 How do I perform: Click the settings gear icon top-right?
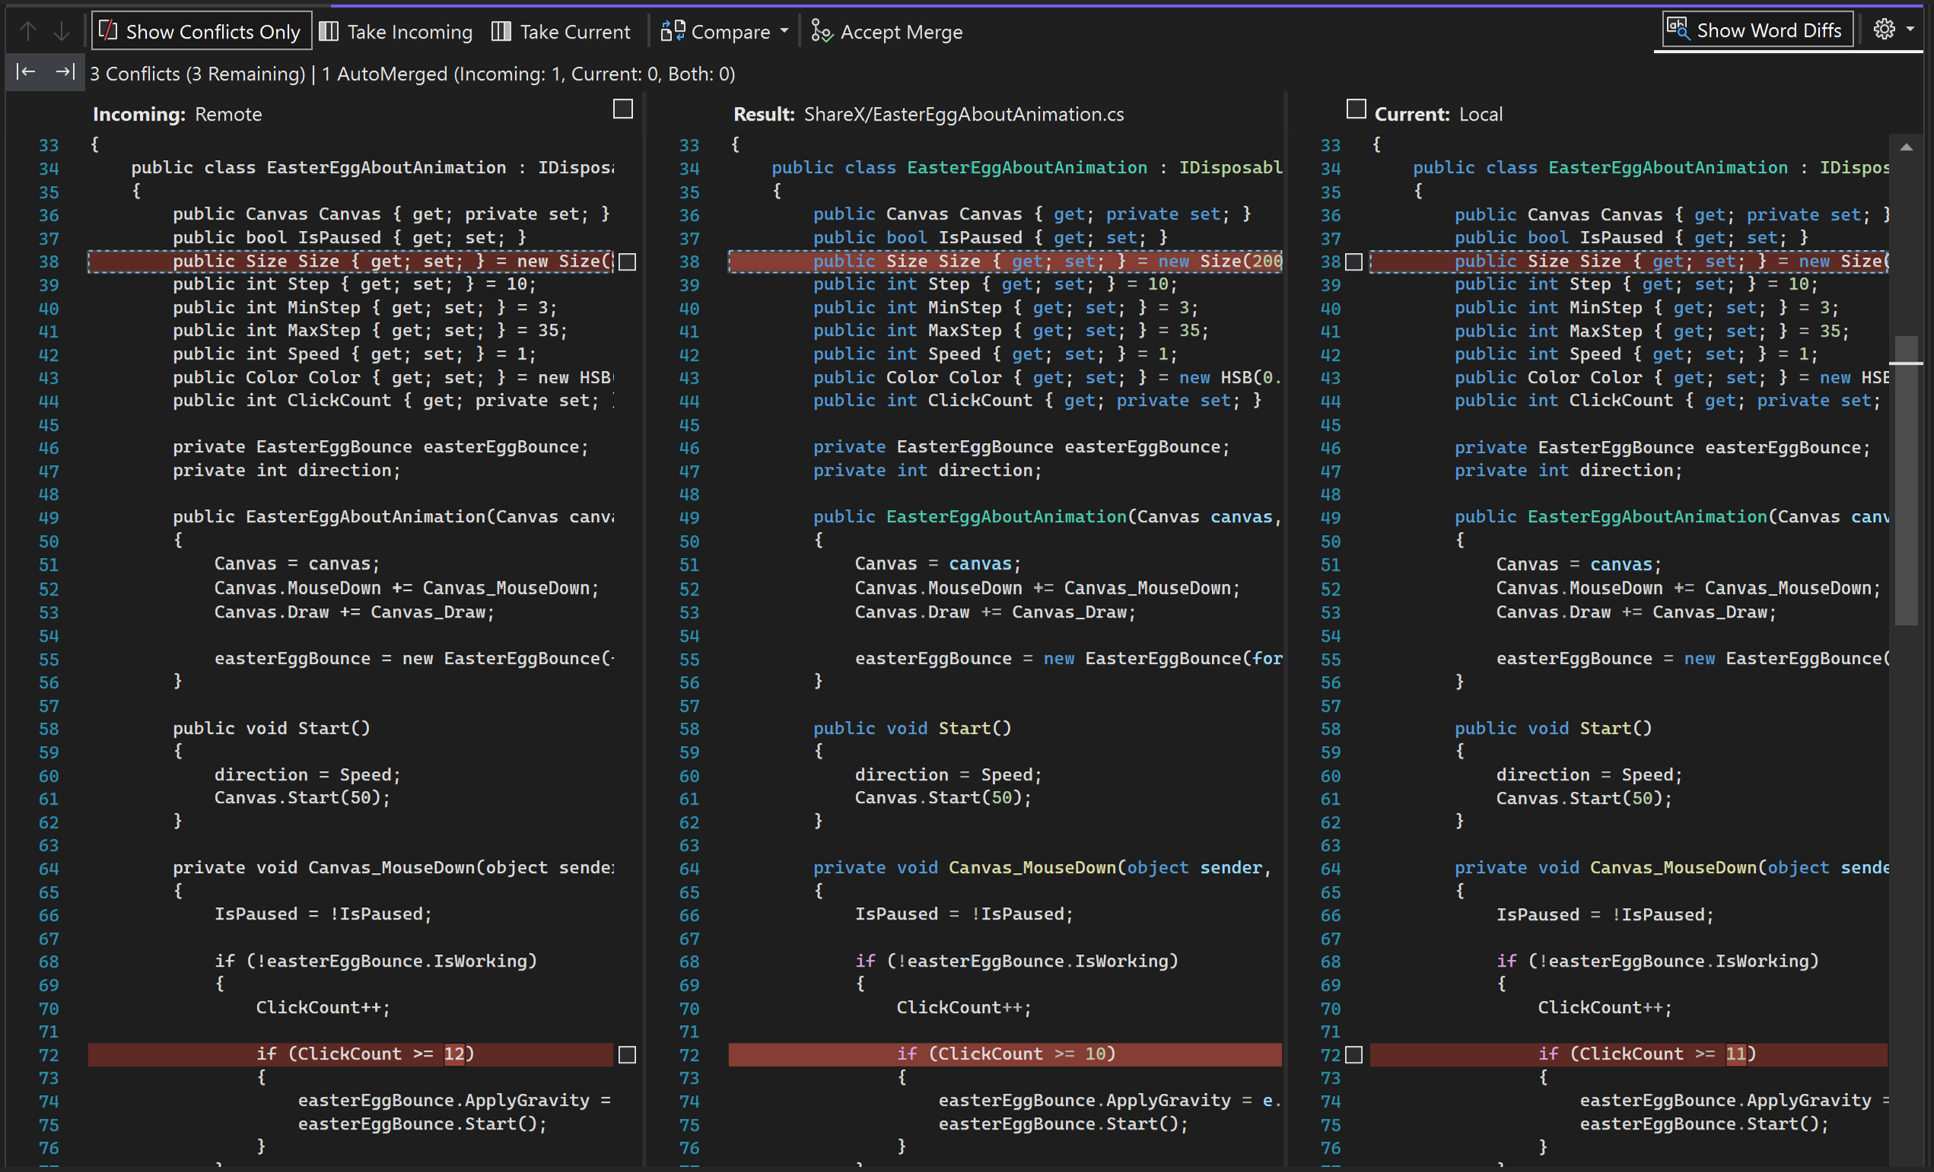(x=1884, y=29)
